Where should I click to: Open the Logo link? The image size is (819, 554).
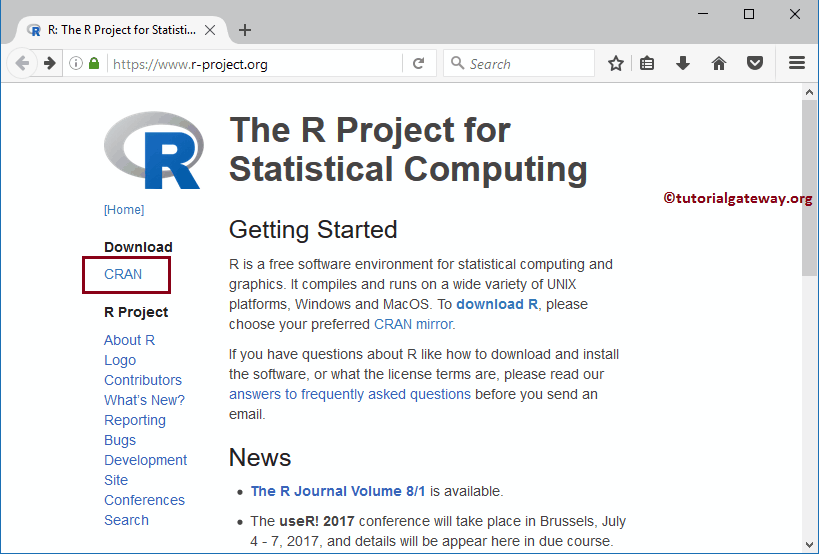click(120, 360)
